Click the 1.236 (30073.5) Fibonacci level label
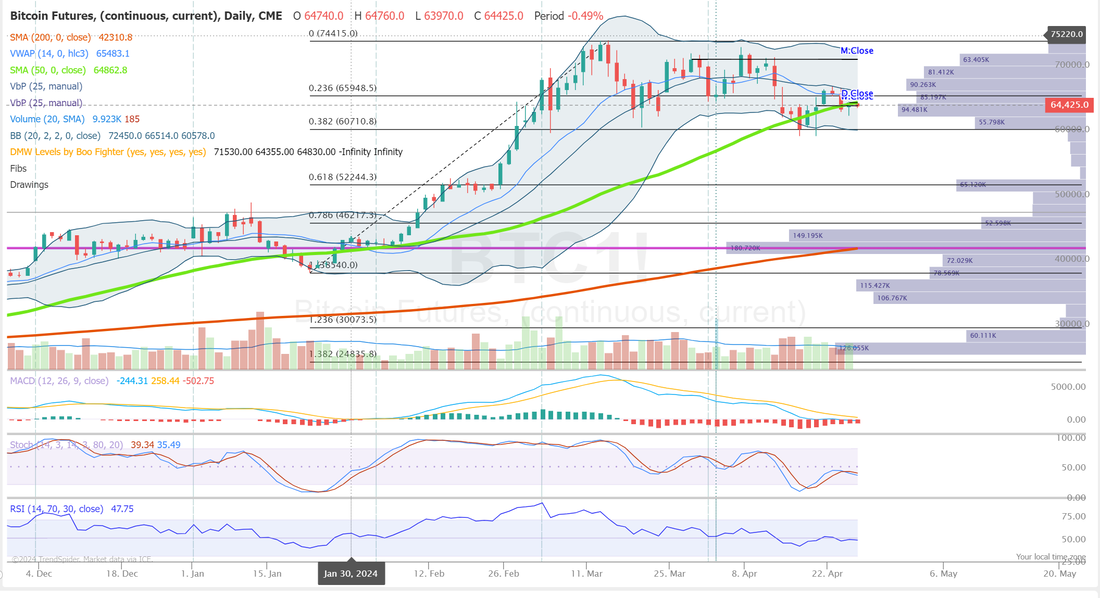 click(342, 319)
